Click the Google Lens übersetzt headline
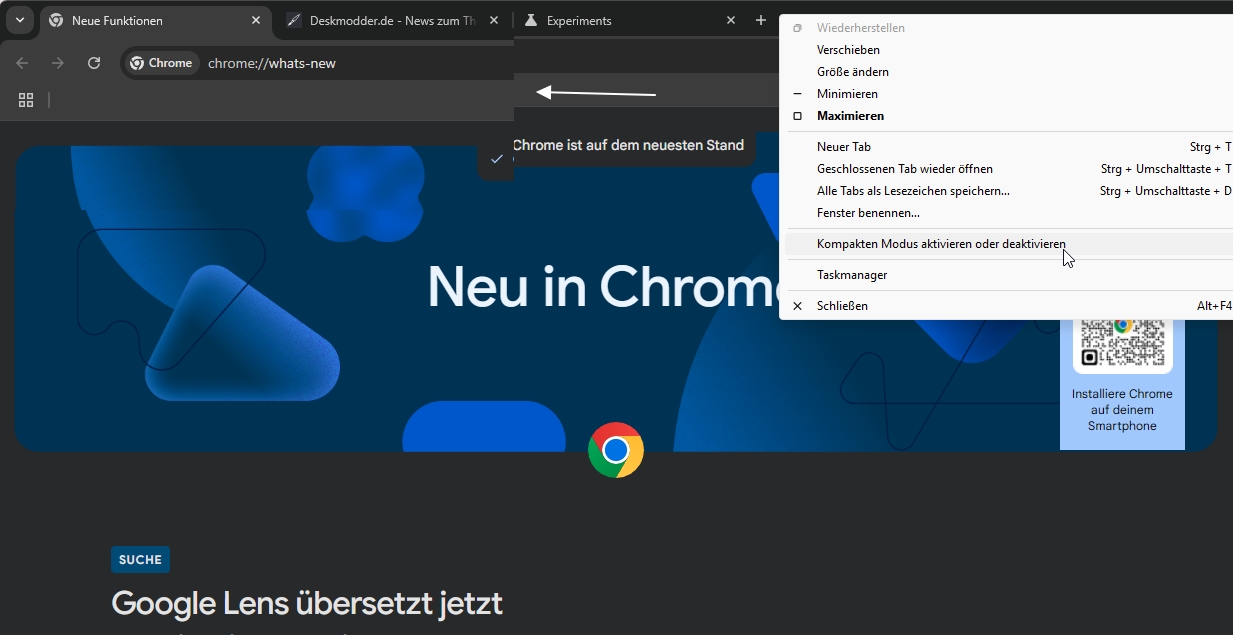Viewport: 1233px width, 635px height. [x=307, y=604]
